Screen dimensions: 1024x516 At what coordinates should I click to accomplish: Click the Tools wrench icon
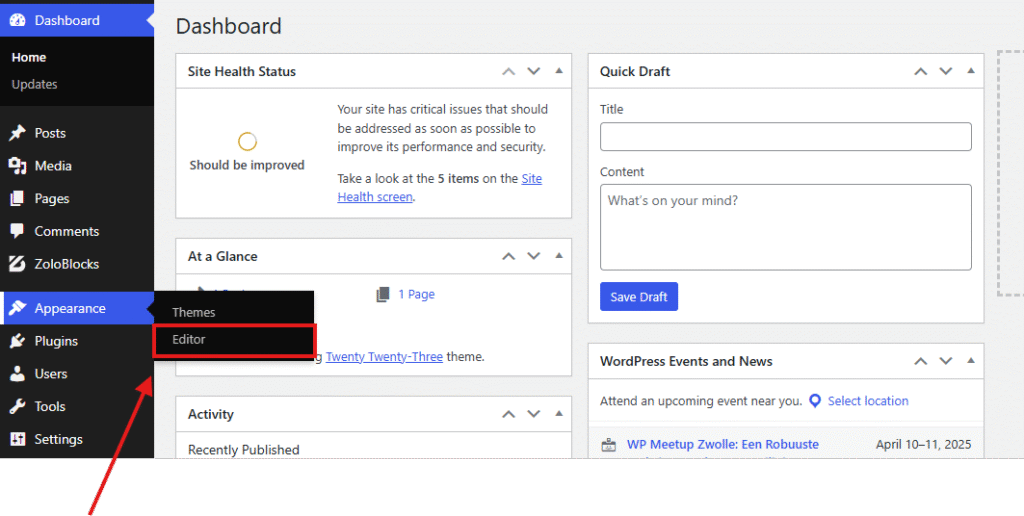click(18, 406)
